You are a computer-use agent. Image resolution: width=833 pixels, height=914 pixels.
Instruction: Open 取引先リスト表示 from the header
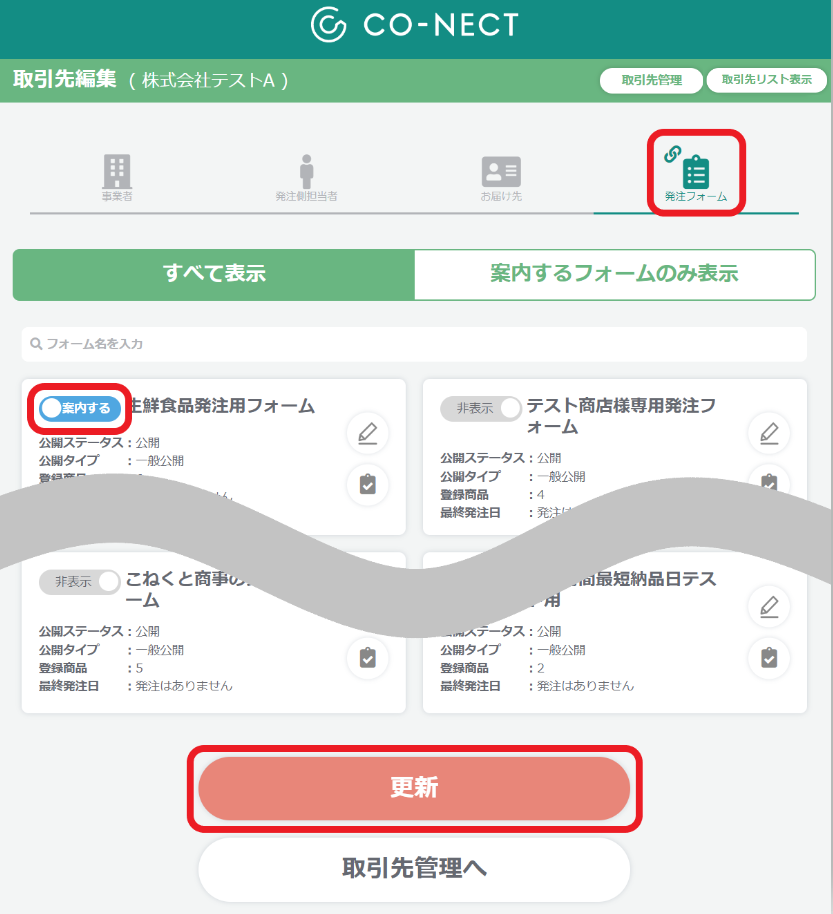coord(767,80)
